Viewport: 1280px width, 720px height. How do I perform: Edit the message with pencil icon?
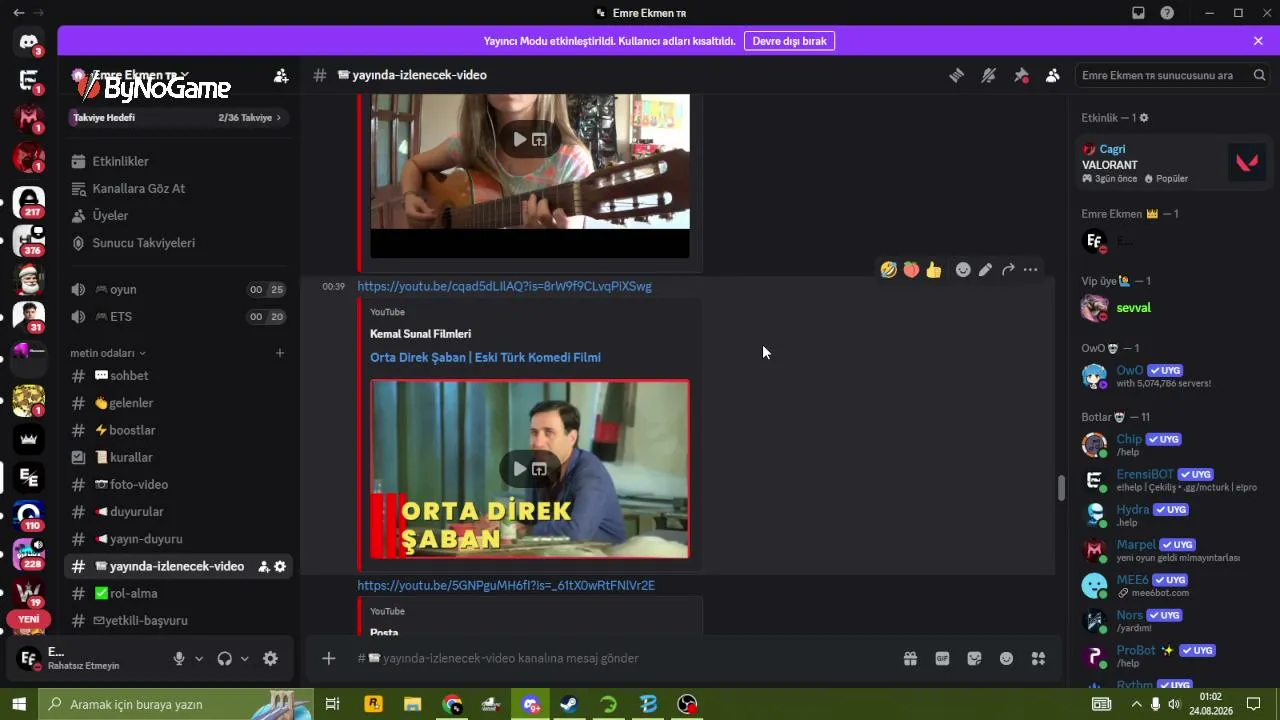tap(986, 270)
